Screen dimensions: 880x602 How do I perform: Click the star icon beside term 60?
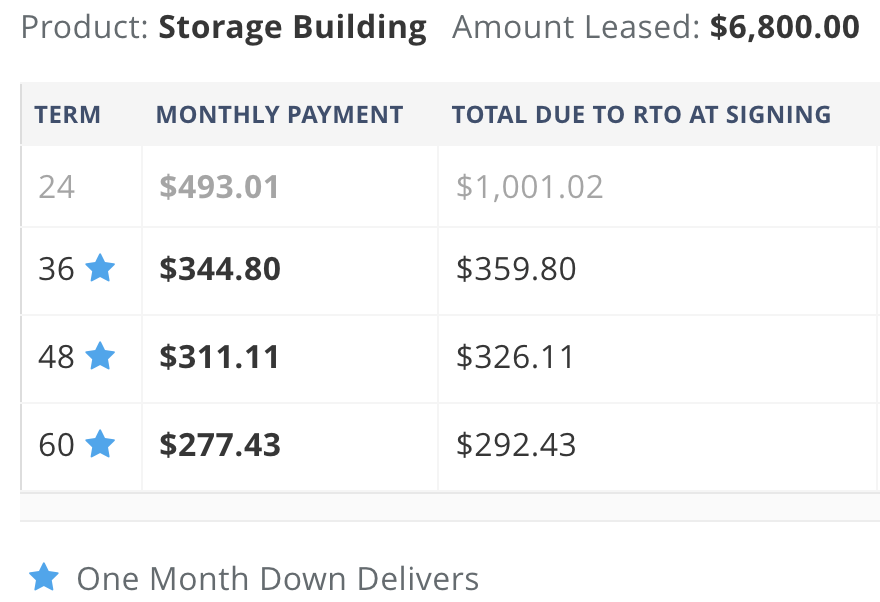[x=100, y=444]
